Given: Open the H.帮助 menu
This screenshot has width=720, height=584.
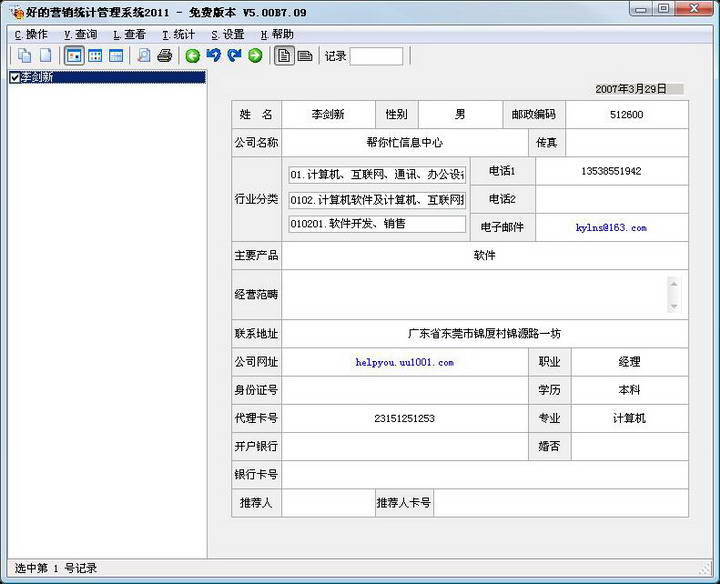Looking at the screenshot, I should 276,34.
